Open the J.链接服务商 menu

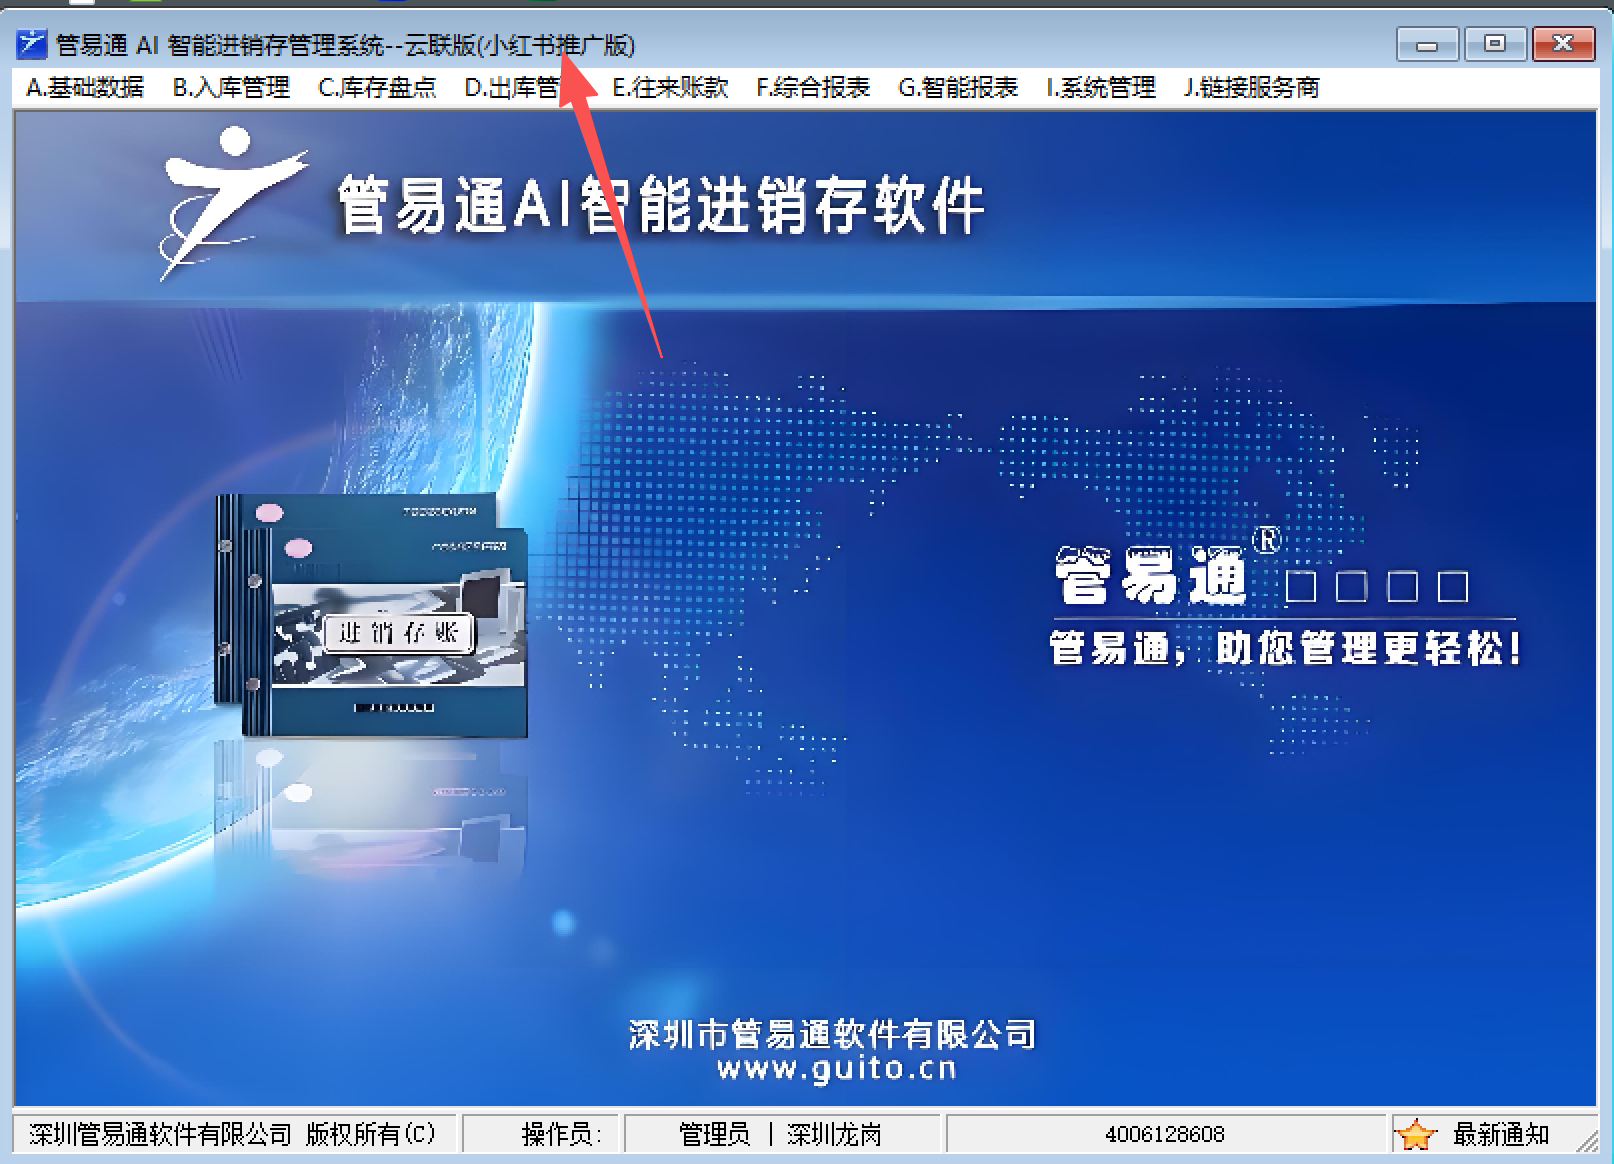[x=1251, y=88]
